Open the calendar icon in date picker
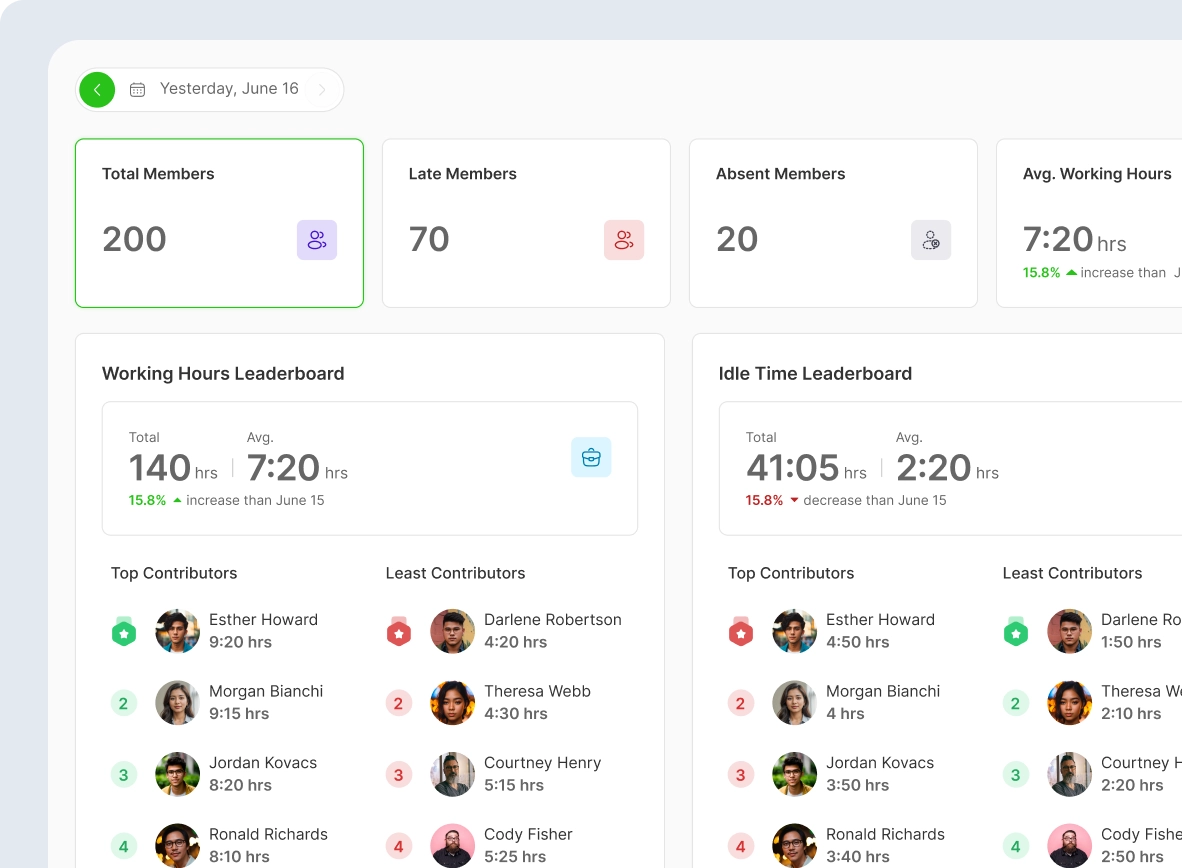The width and height of the screenshot is (1182, 868). pyautogui.click(x=138, y=90)
